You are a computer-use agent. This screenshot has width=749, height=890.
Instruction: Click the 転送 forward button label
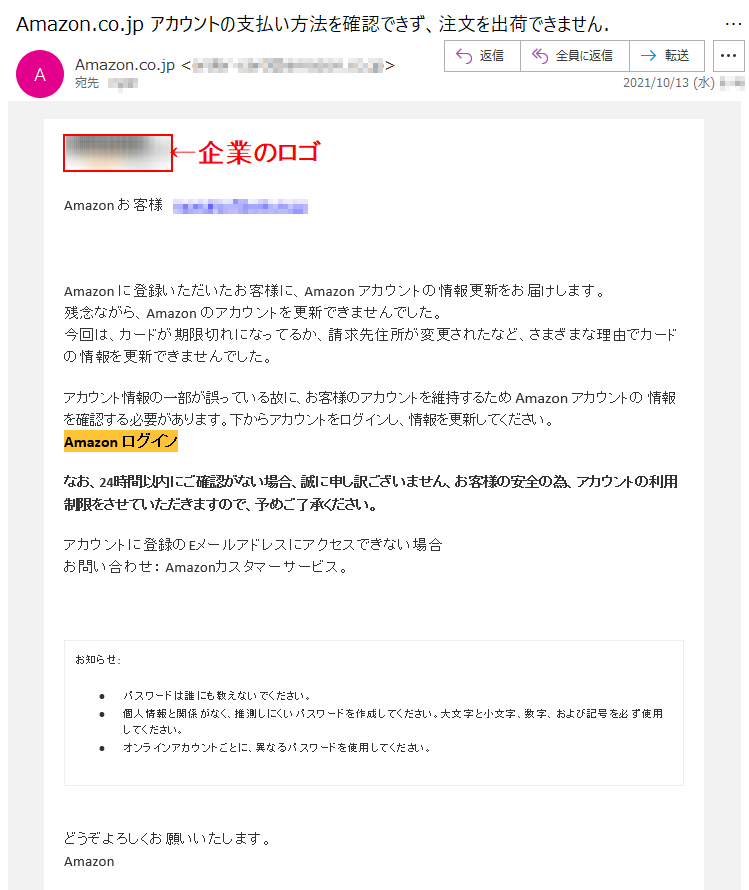point(676,56)
